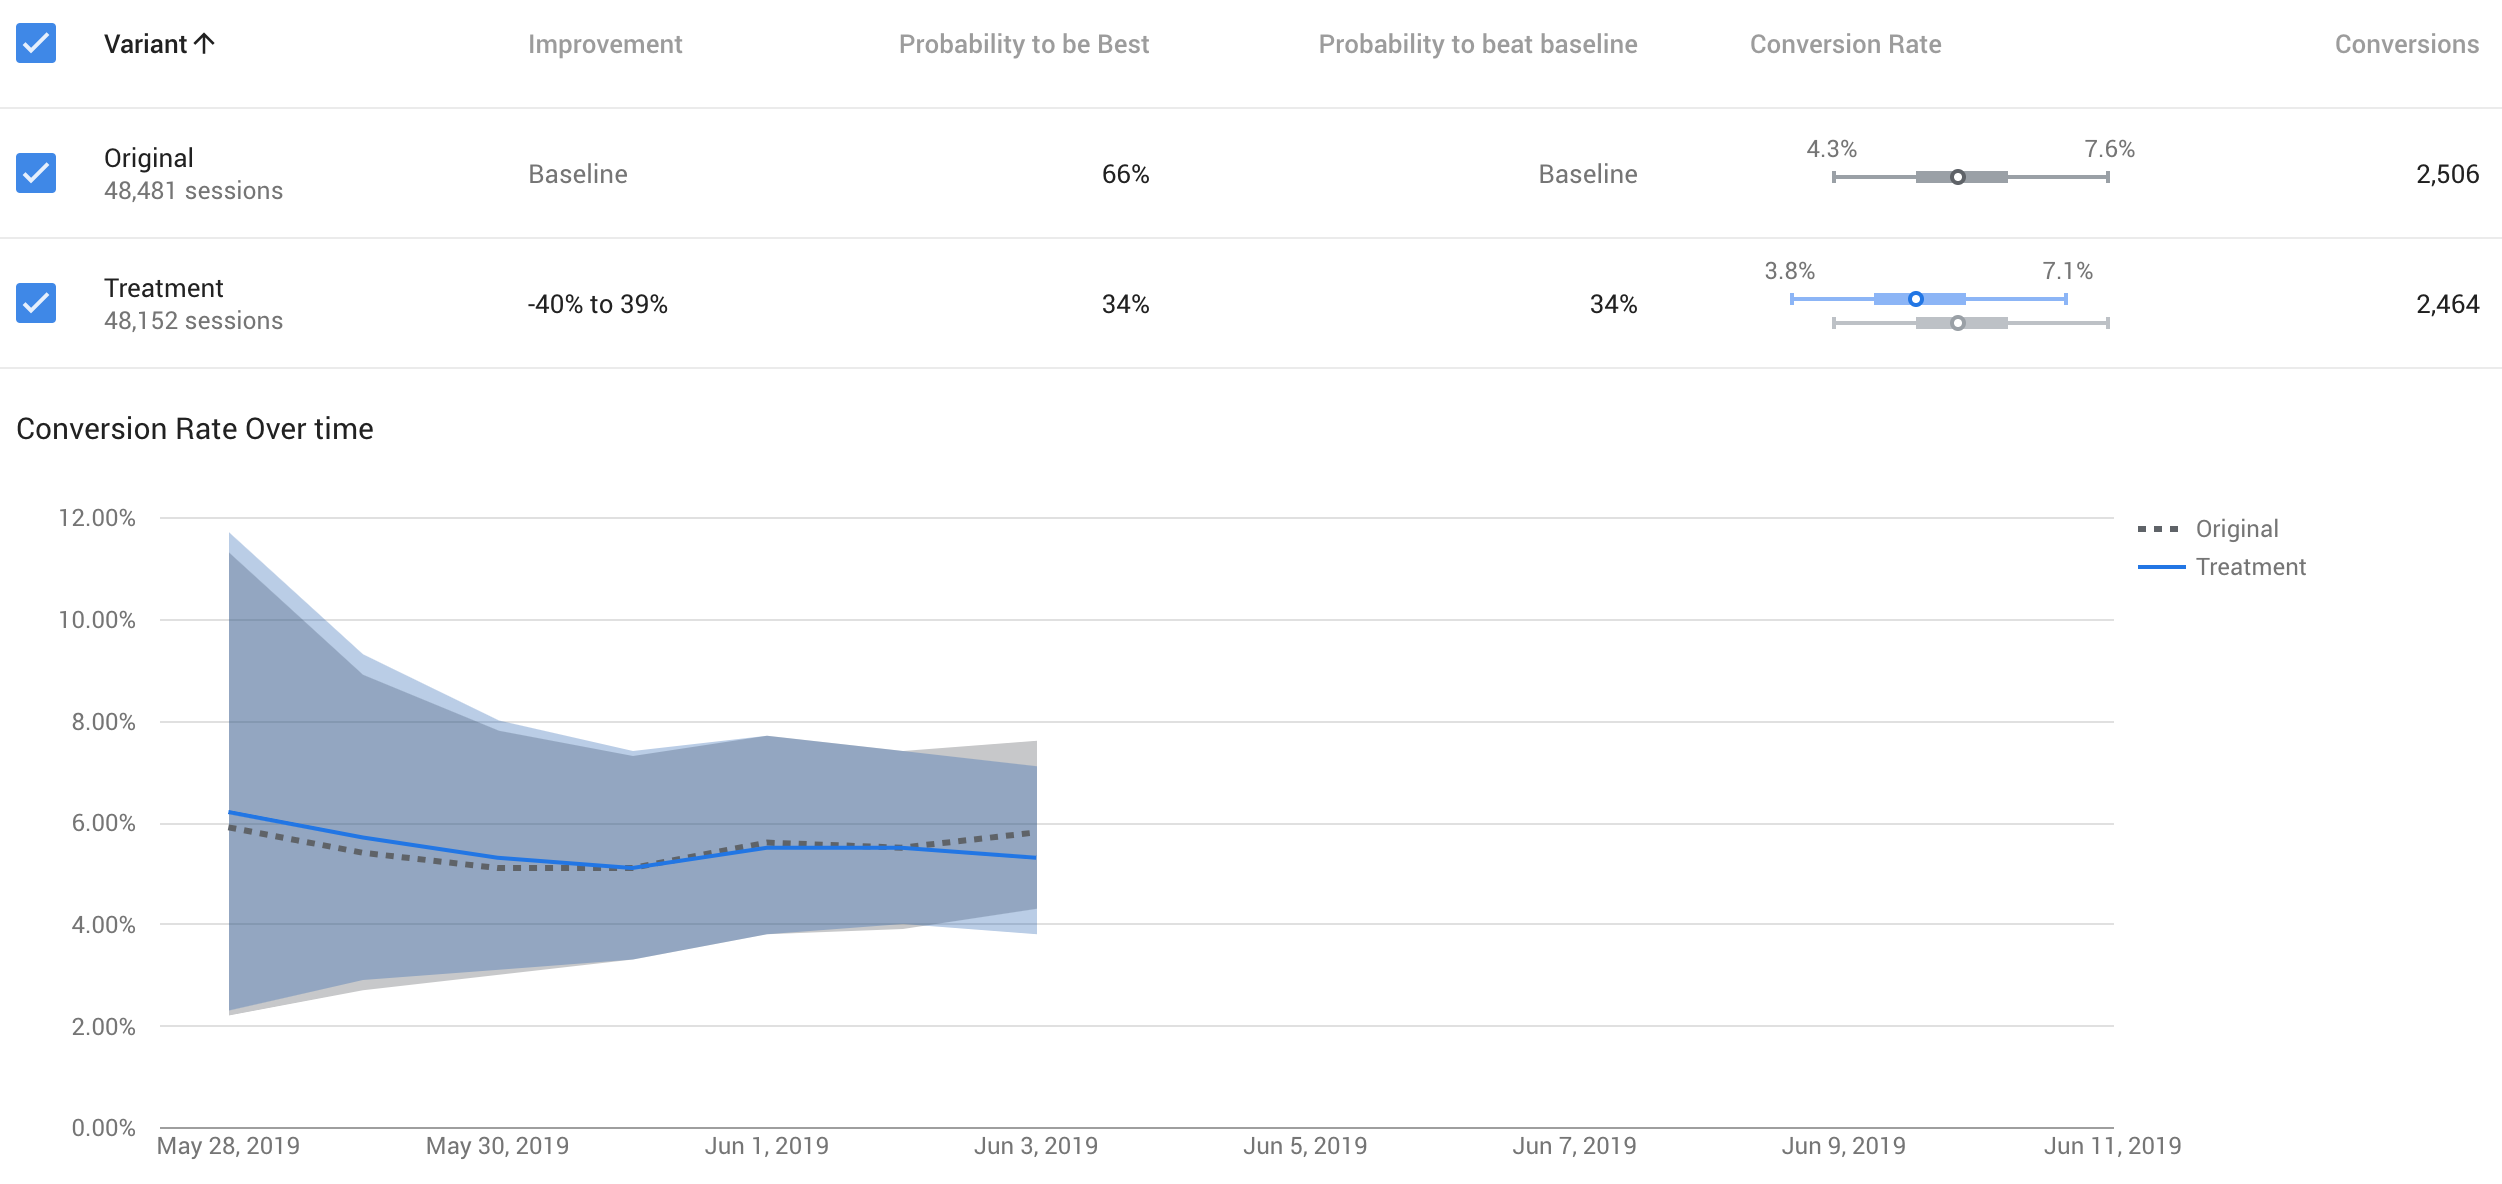Click the improvement range -40% to 39%
This screenshot has height=1184, width=2502.
(596, 303)
